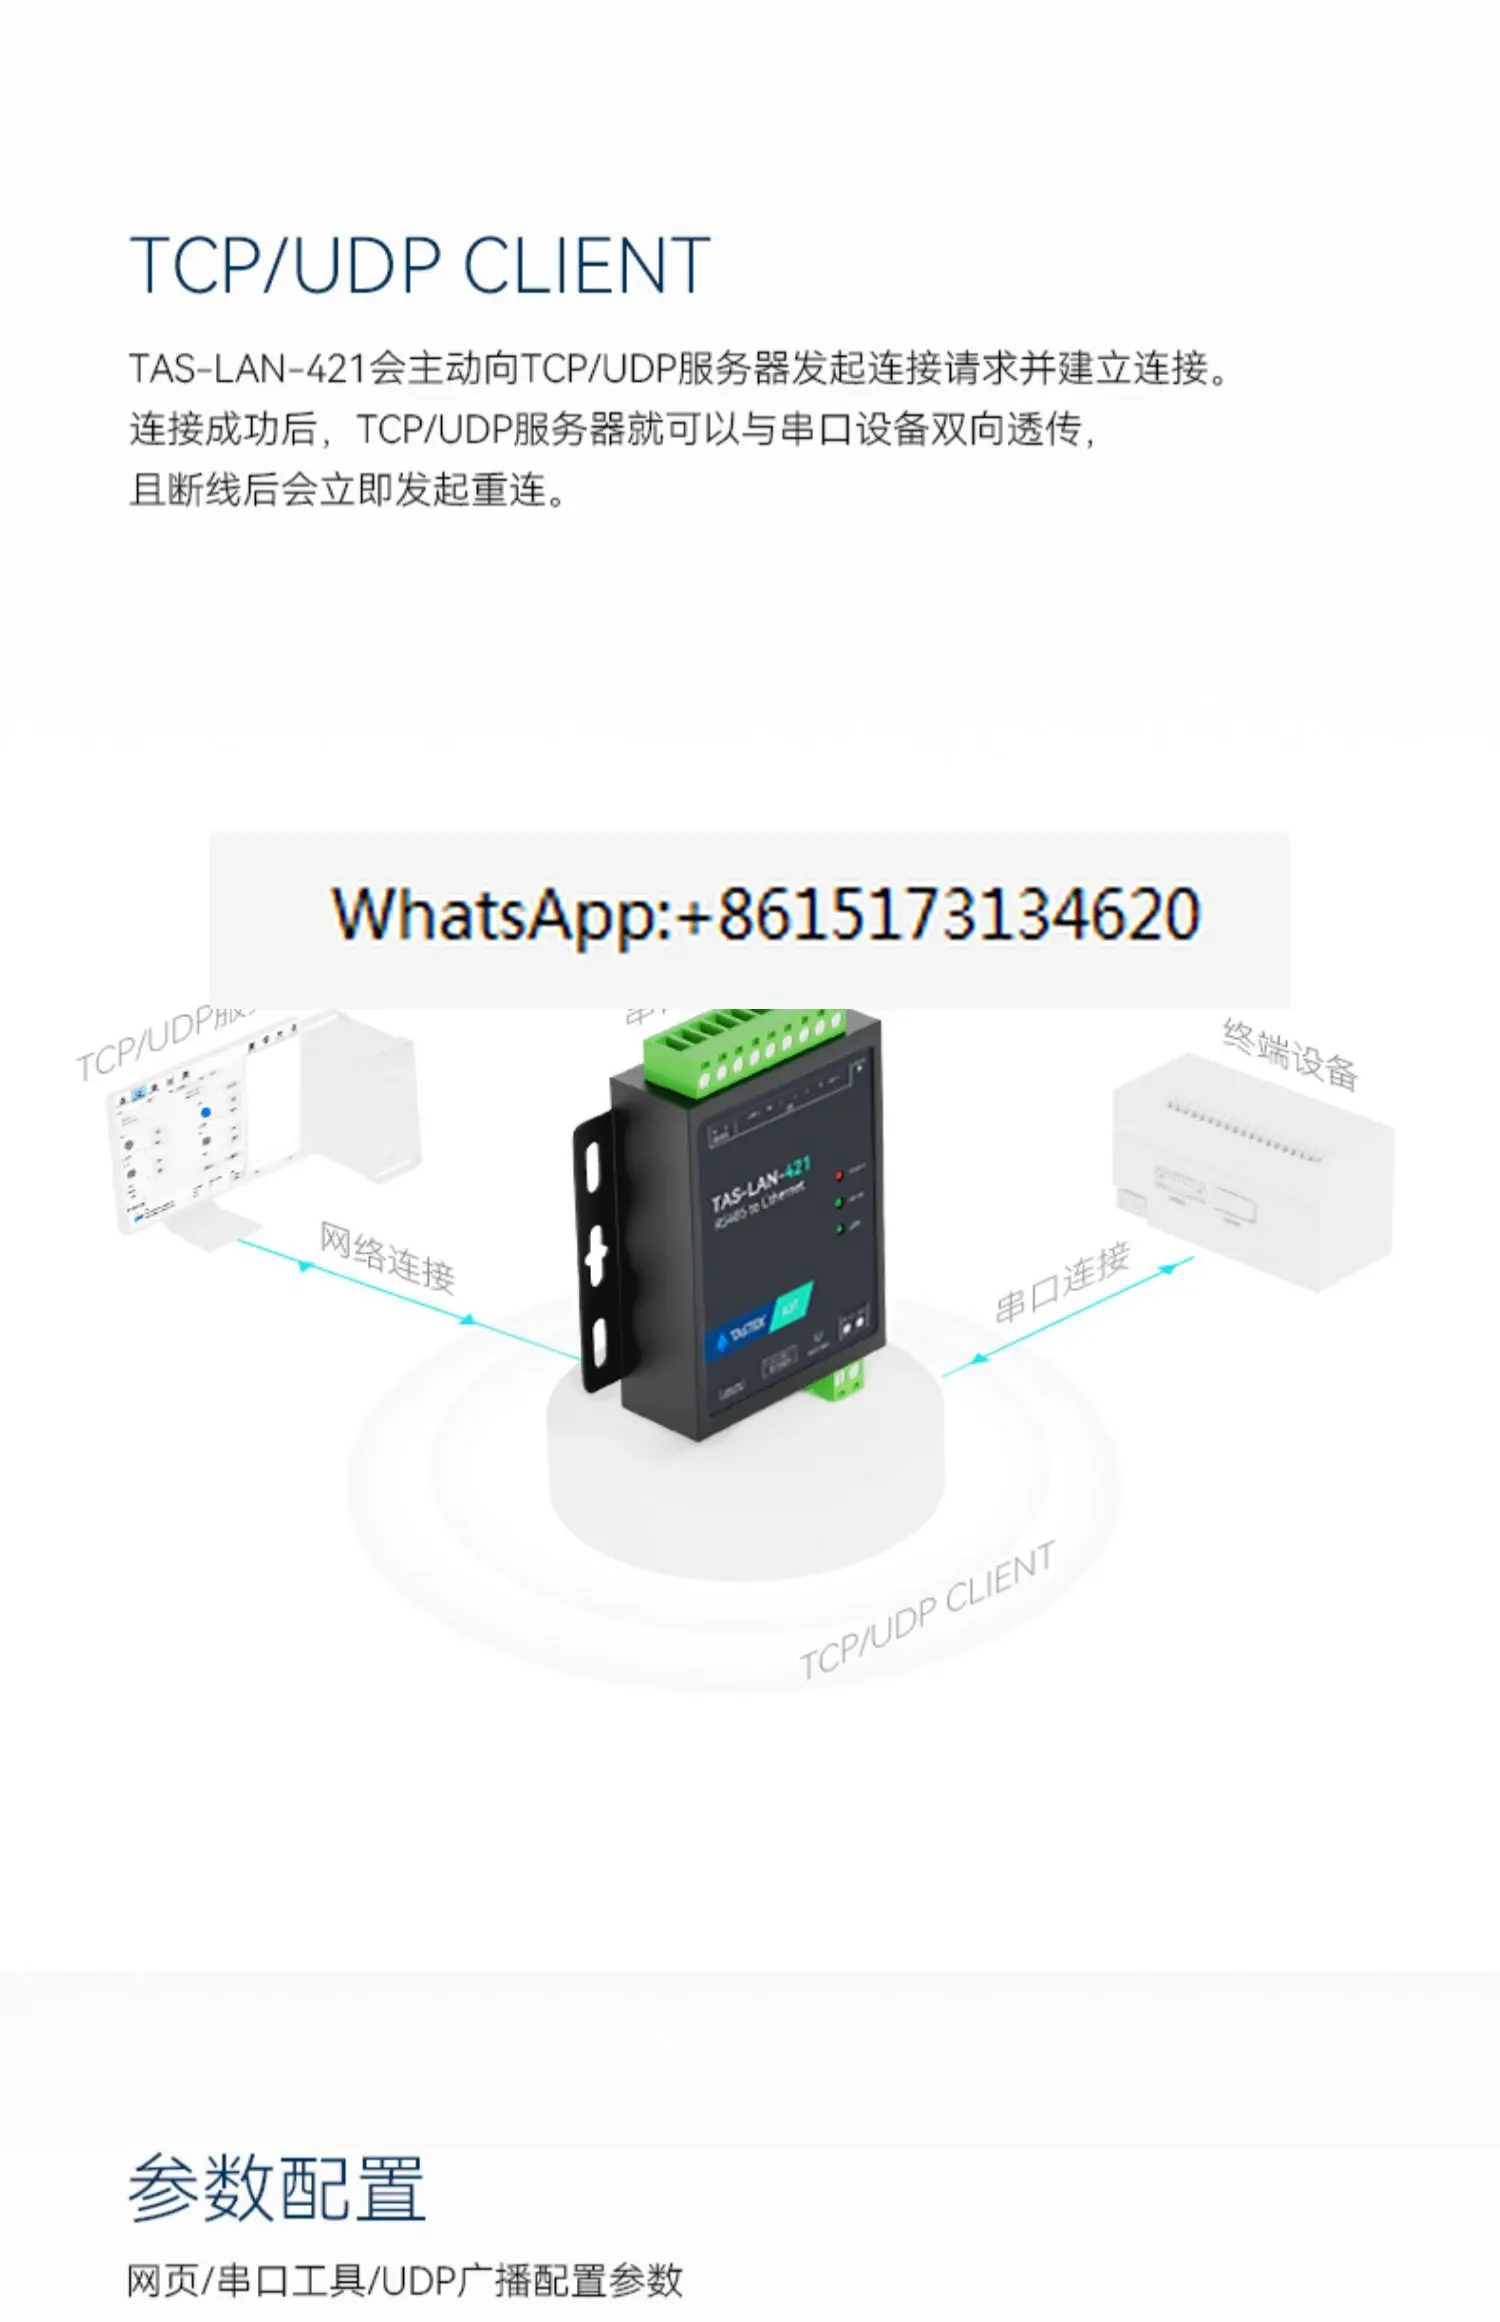Click the 且断线后会立即发起重连 text line

tap(348, 490)
